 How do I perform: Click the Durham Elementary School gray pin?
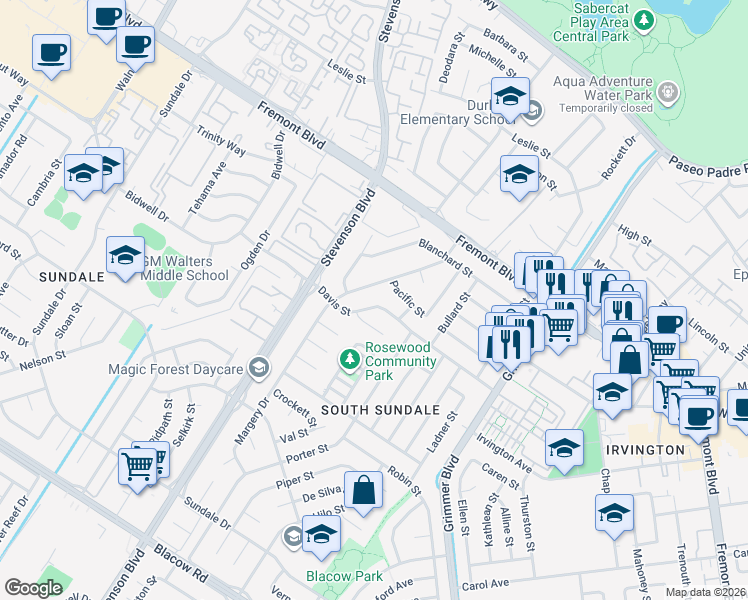tap(534, 112)
